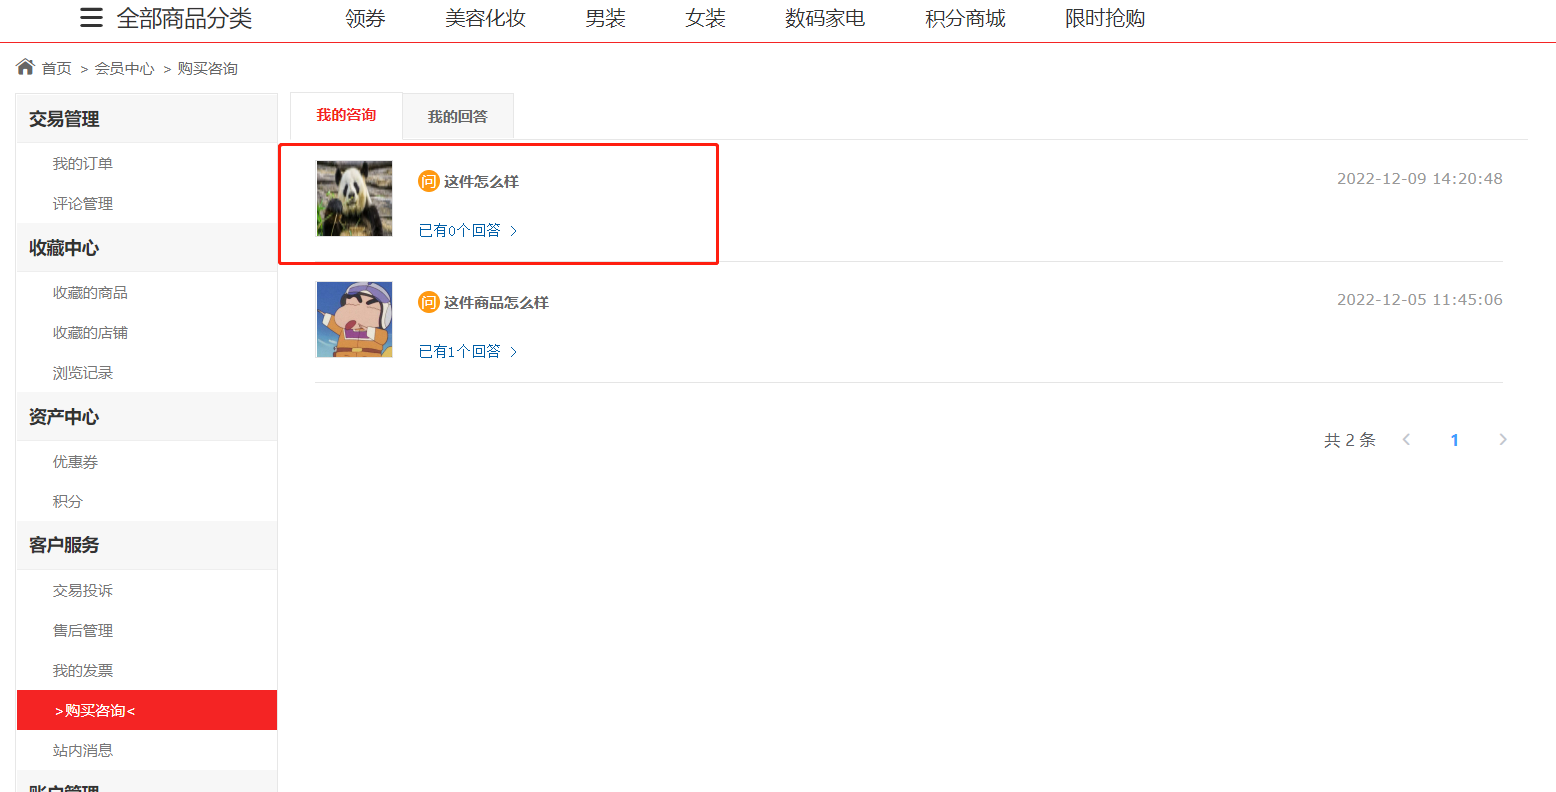Open 积分商城 in top navigation
This screenshot has width=1556, height=792.
click(x=965, y=18)
